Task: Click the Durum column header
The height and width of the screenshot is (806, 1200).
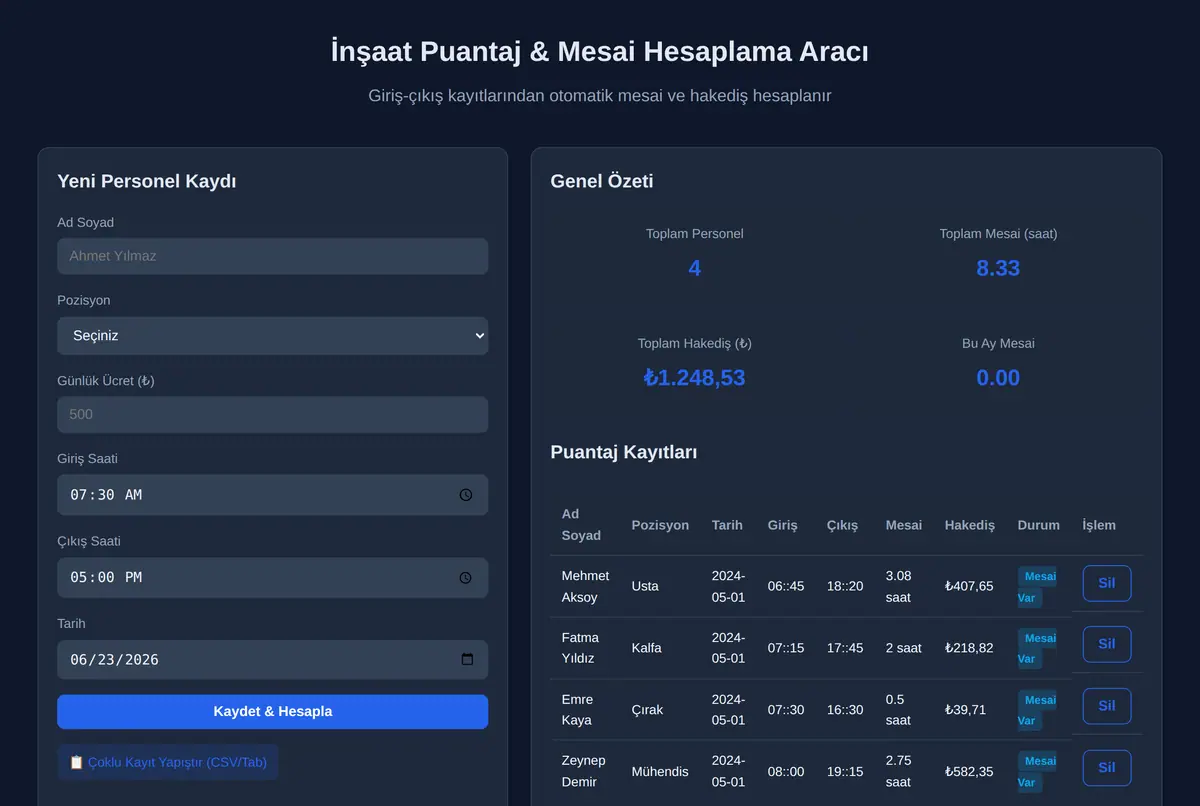Action: point(1039,525)
